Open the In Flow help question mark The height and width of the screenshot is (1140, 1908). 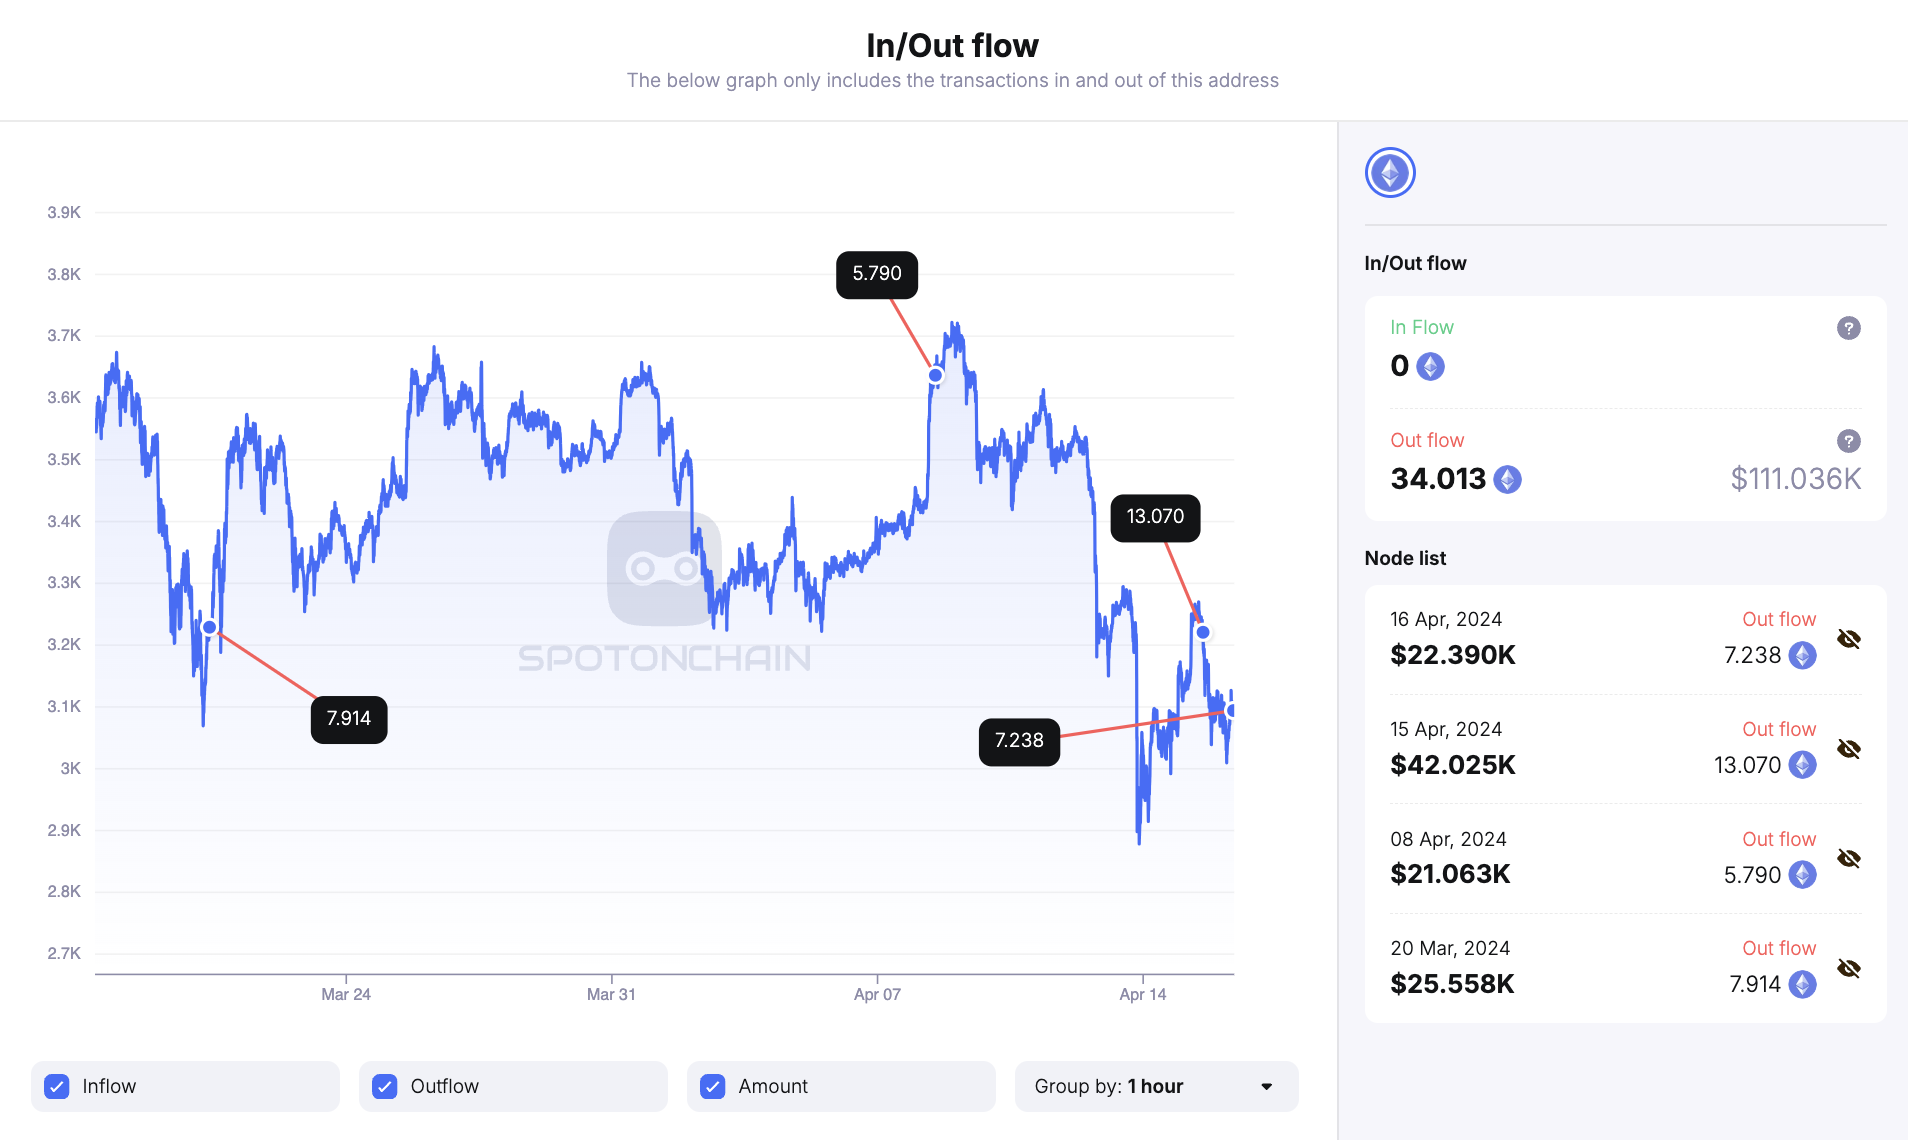coord(1848,328)
